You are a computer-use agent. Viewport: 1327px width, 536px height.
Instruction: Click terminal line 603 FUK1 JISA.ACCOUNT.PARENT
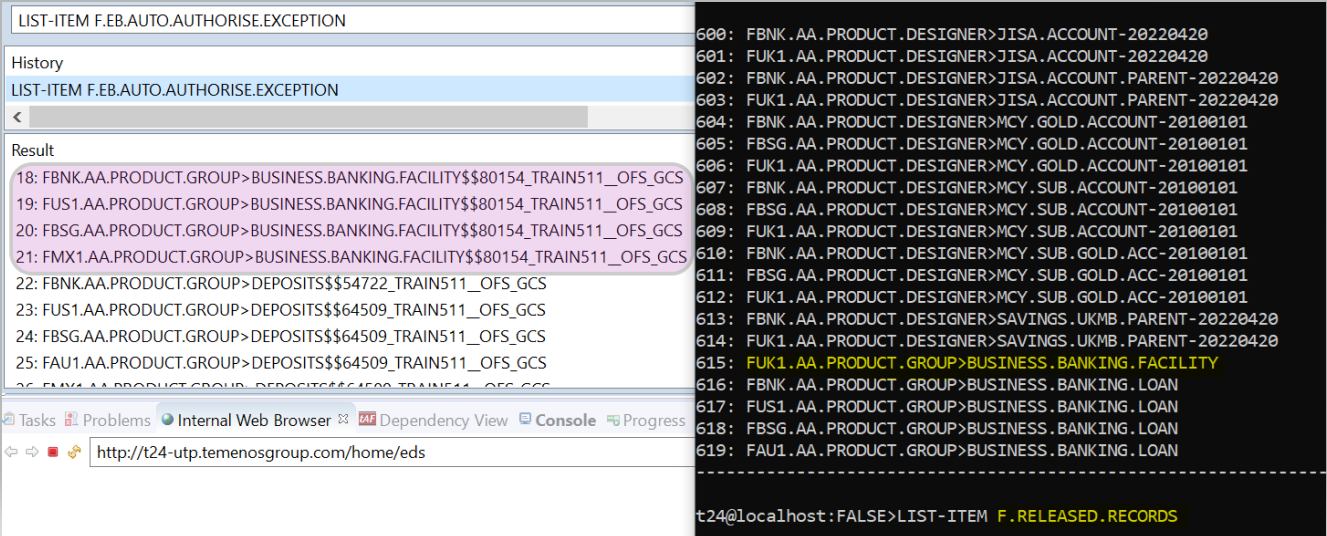pyautogui.click(x=987, y=100)
